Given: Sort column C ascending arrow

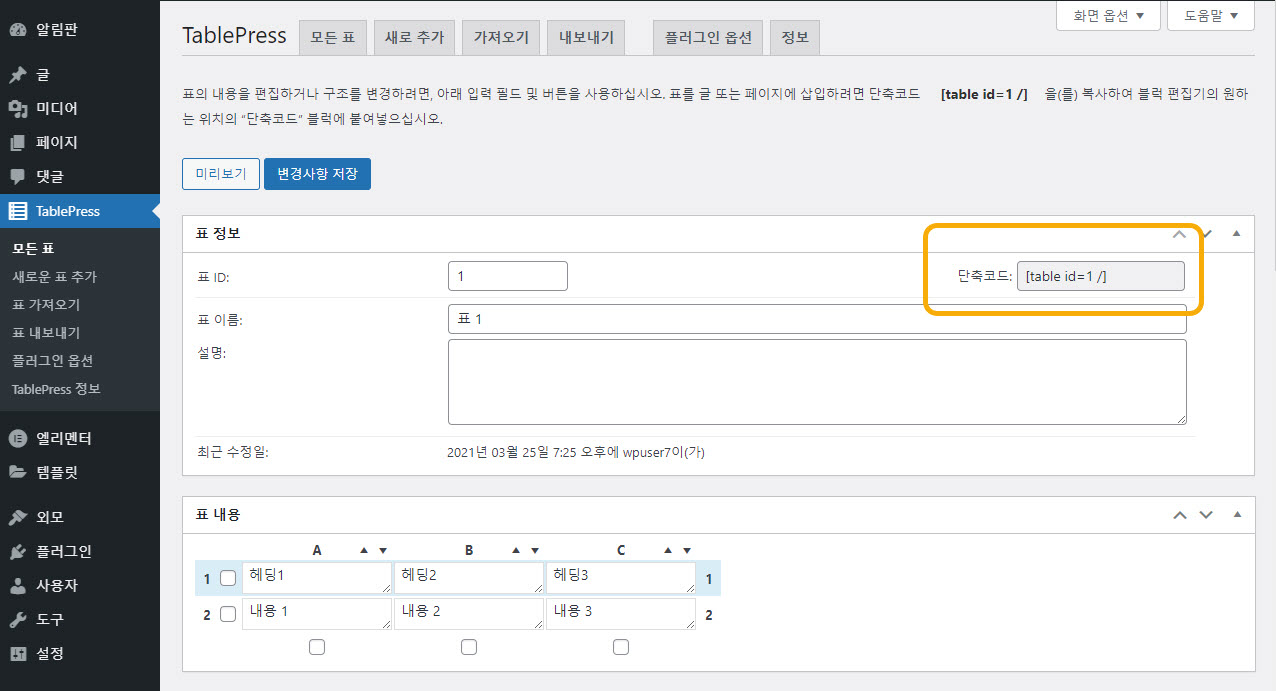Looking at the screenshot, I should (668, 551).
